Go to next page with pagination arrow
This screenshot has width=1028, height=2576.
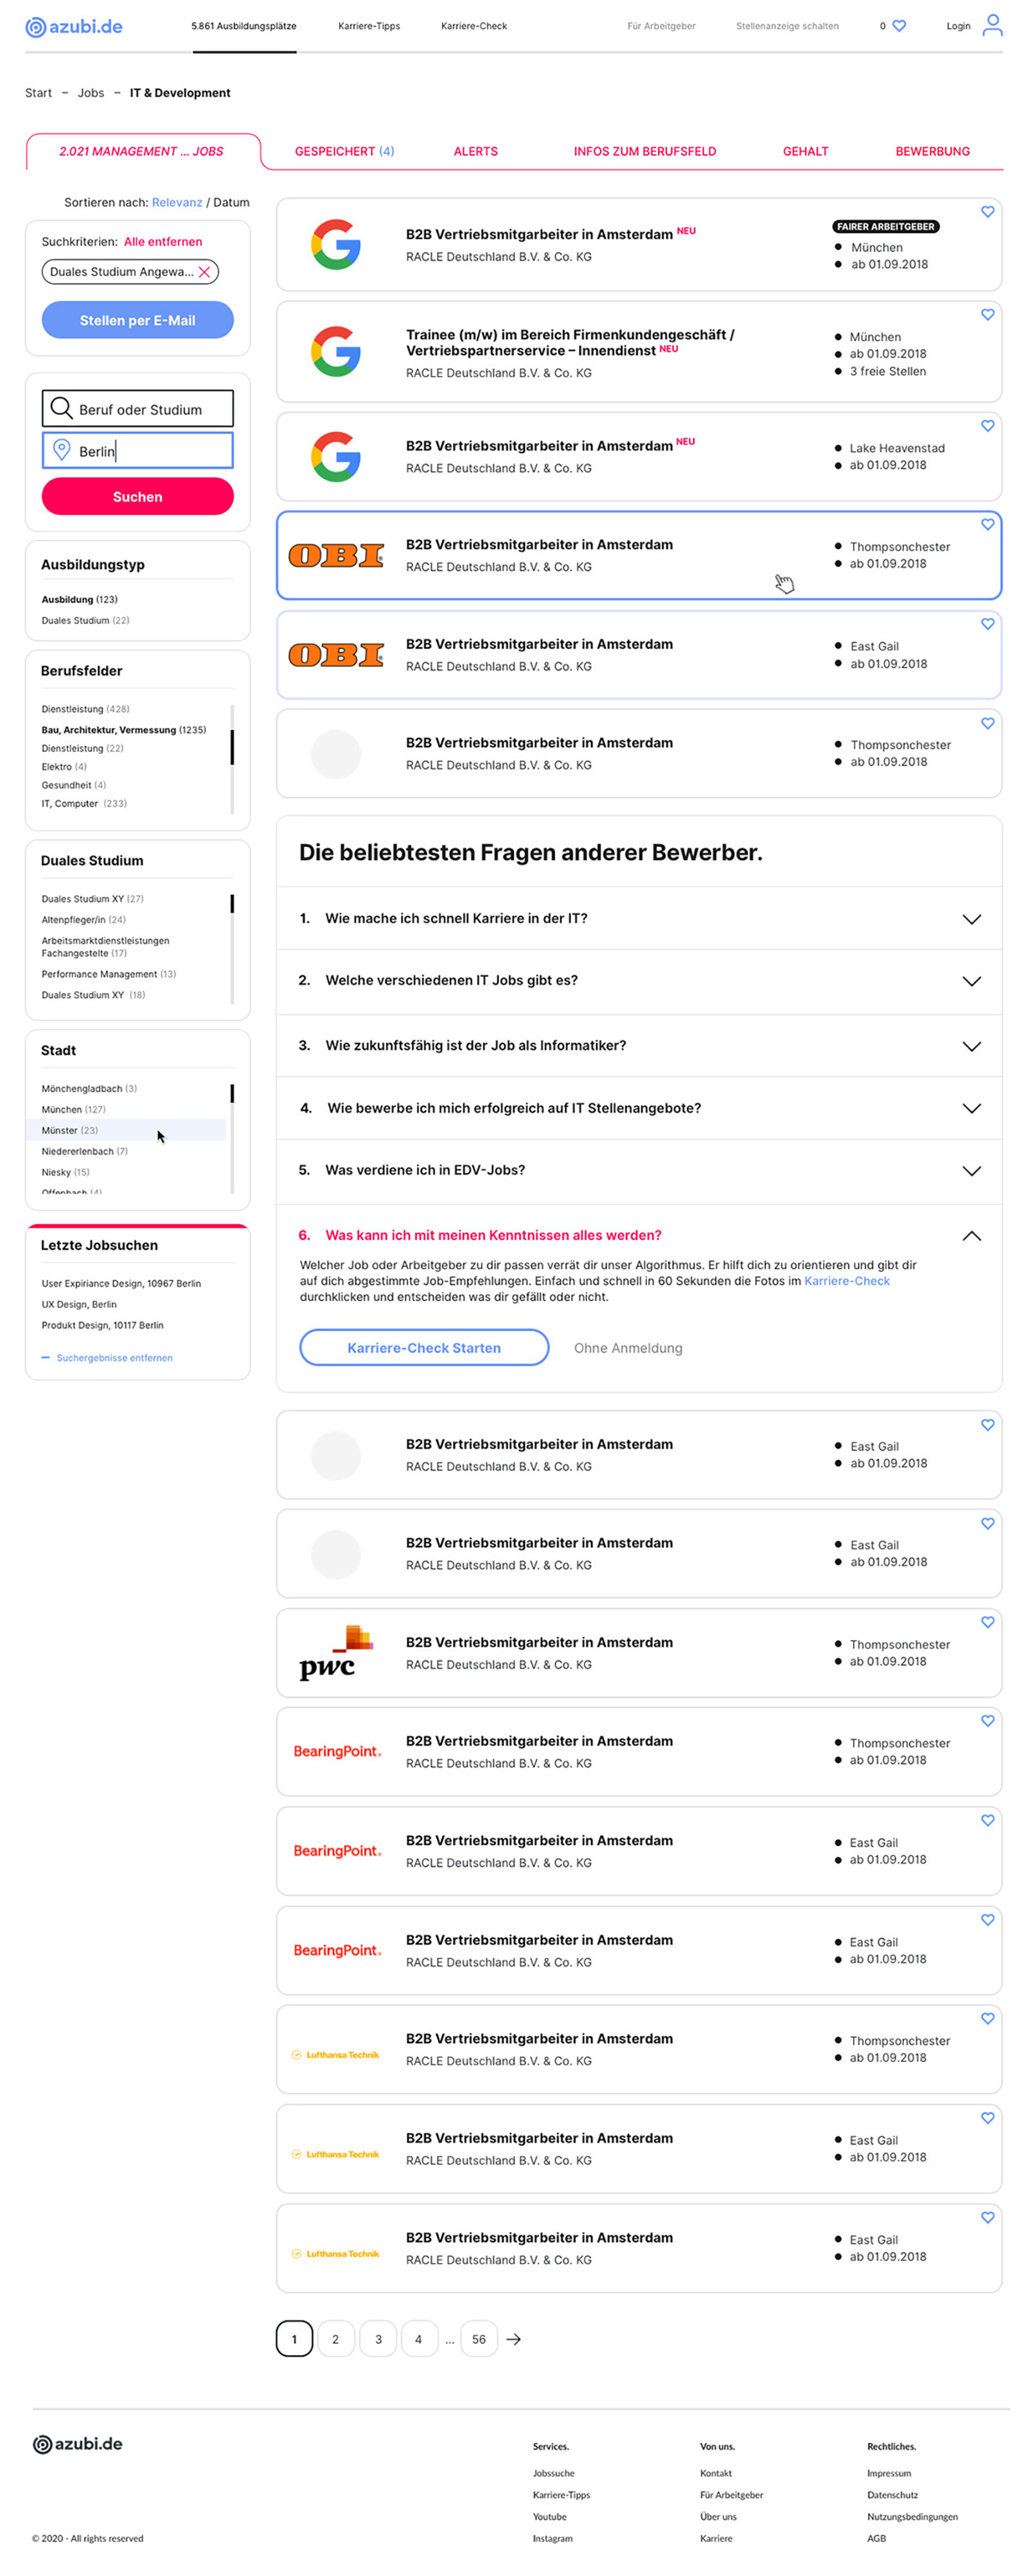513,2339
